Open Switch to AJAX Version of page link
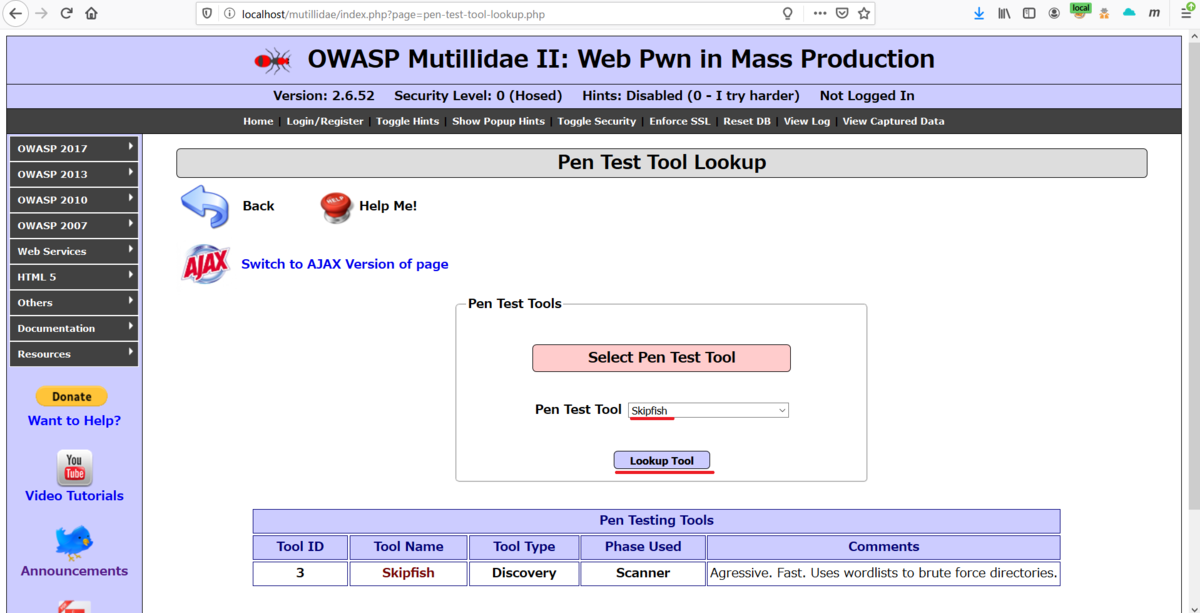 pos(345,264)
